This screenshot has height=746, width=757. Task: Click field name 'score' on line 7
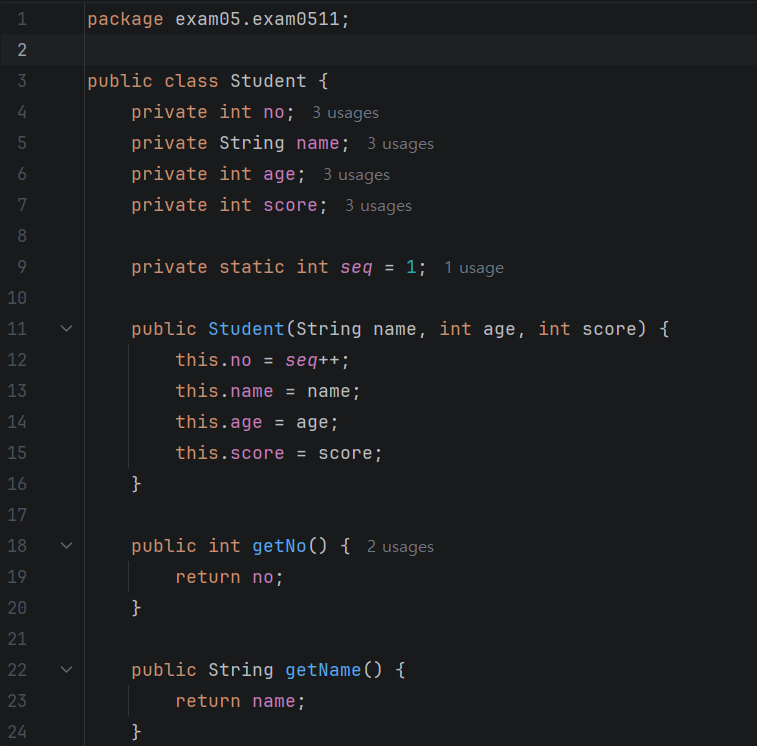click(x=290, y=205)
